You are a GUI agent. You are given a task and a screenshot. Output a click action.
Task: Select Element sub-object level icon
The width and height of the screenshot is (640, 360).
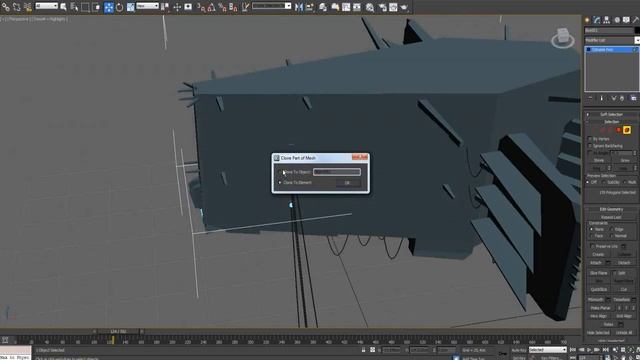click(627, 130)
